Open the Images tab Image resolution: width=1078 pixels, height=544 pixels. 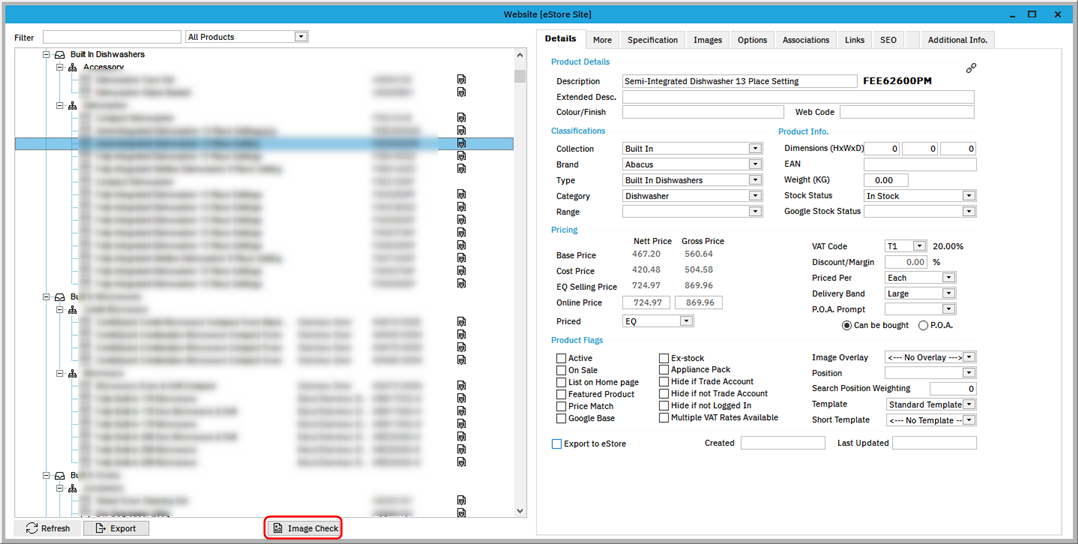pyautogui.click(x=707, y=40)
